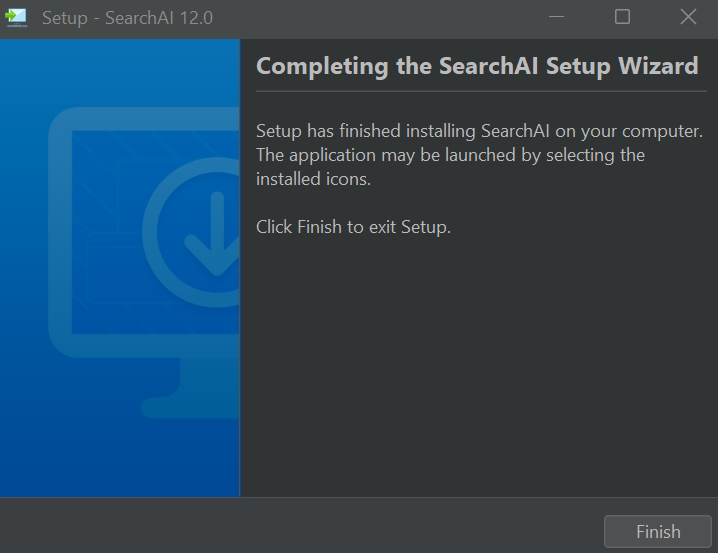
Task: Click the "Completing the SearchAI Setup Wizard" heading
Action: [477, 66]
